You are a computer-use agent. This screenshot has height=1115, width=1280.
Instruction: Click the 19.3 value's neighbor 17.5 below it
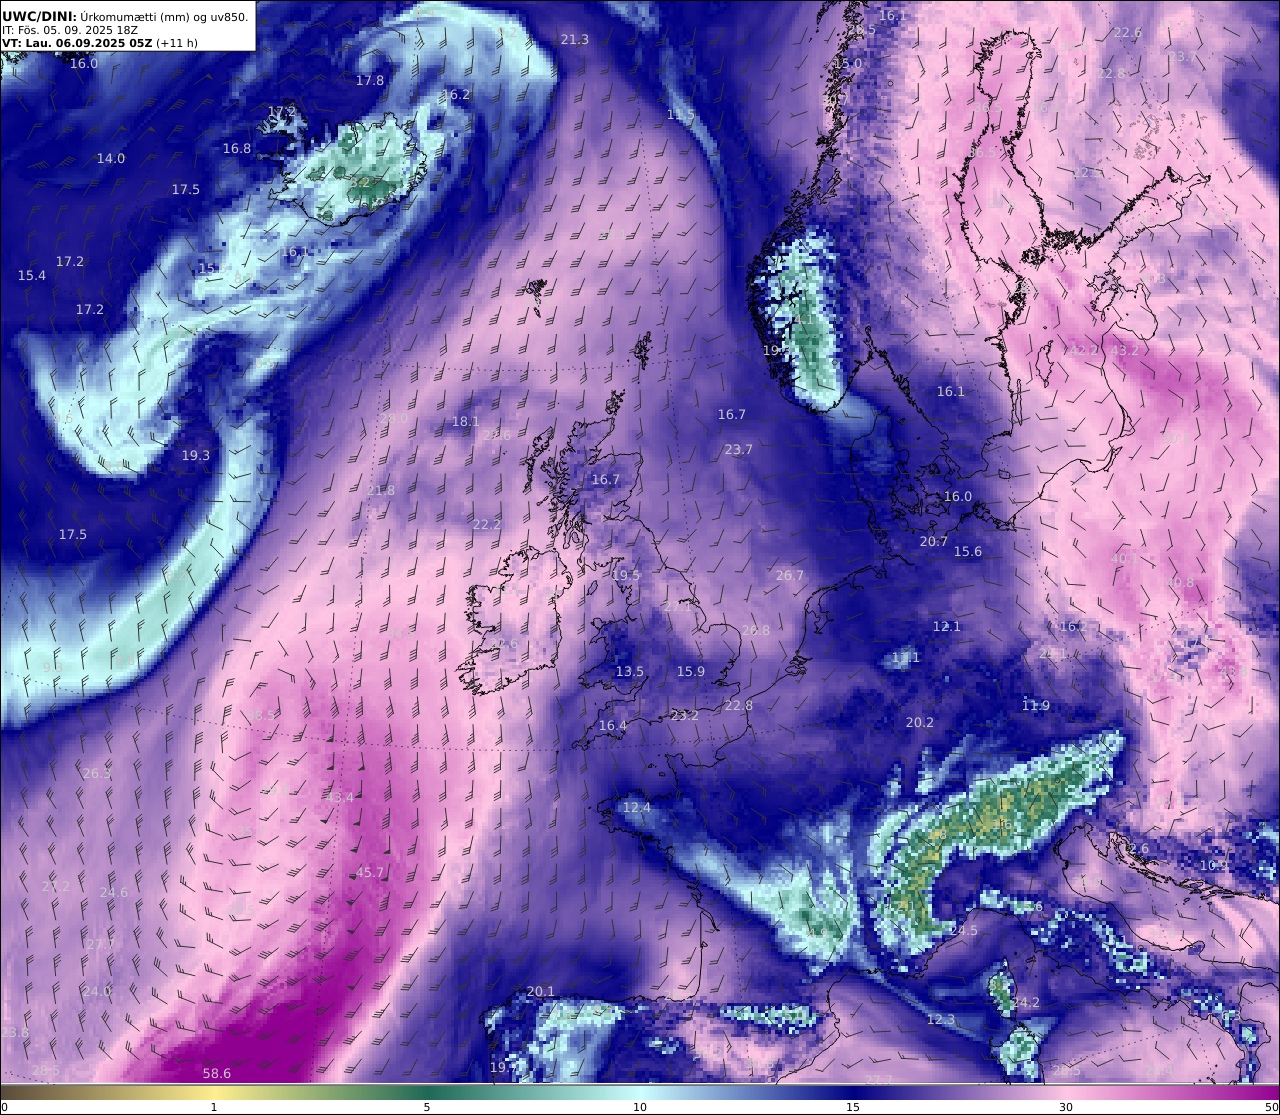(73, 534)
